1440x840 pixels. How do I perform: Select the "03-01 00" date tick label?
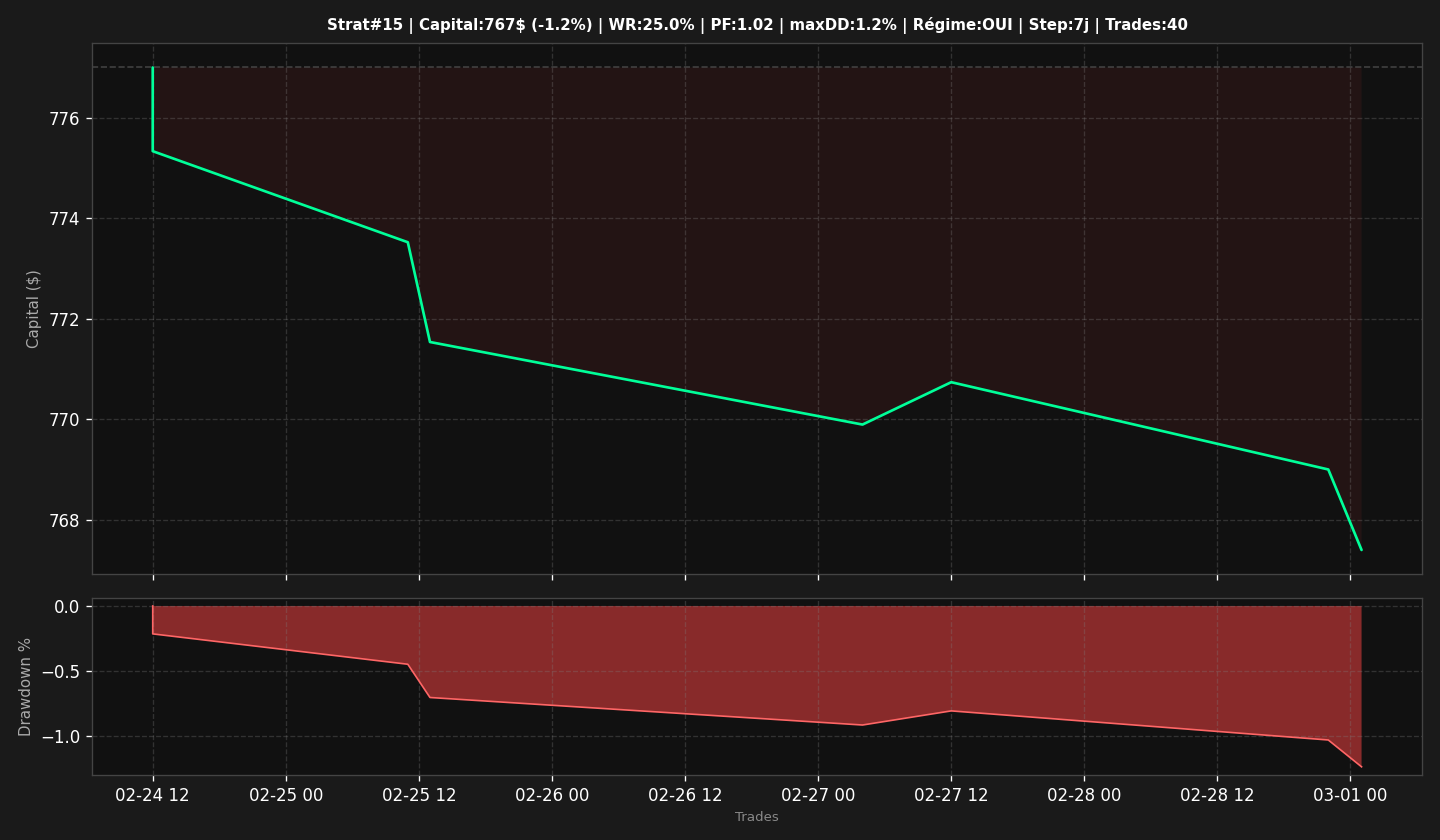click(x=1350, y=795)
